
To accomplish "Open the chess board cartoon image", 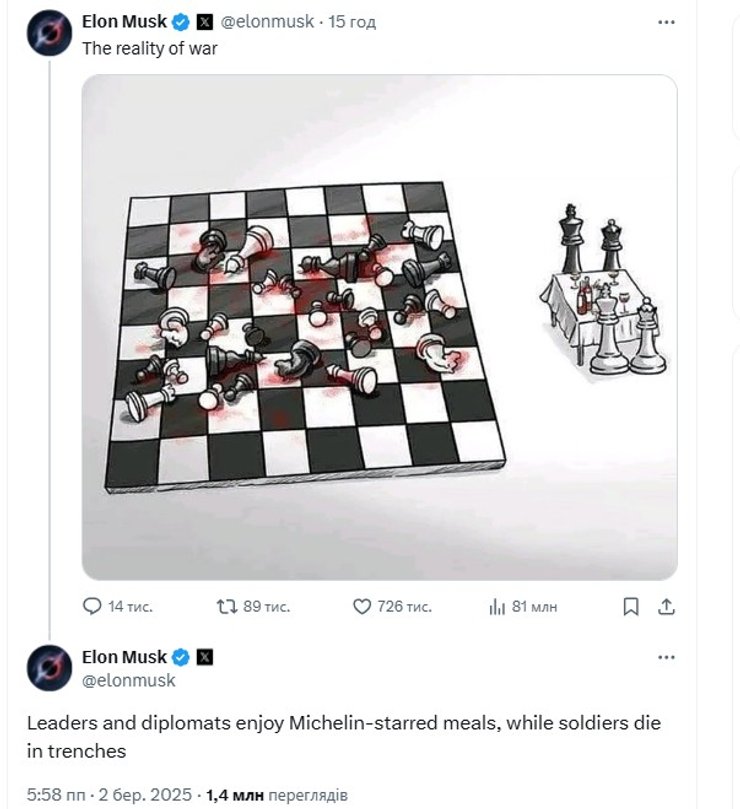I will point(379,327).
